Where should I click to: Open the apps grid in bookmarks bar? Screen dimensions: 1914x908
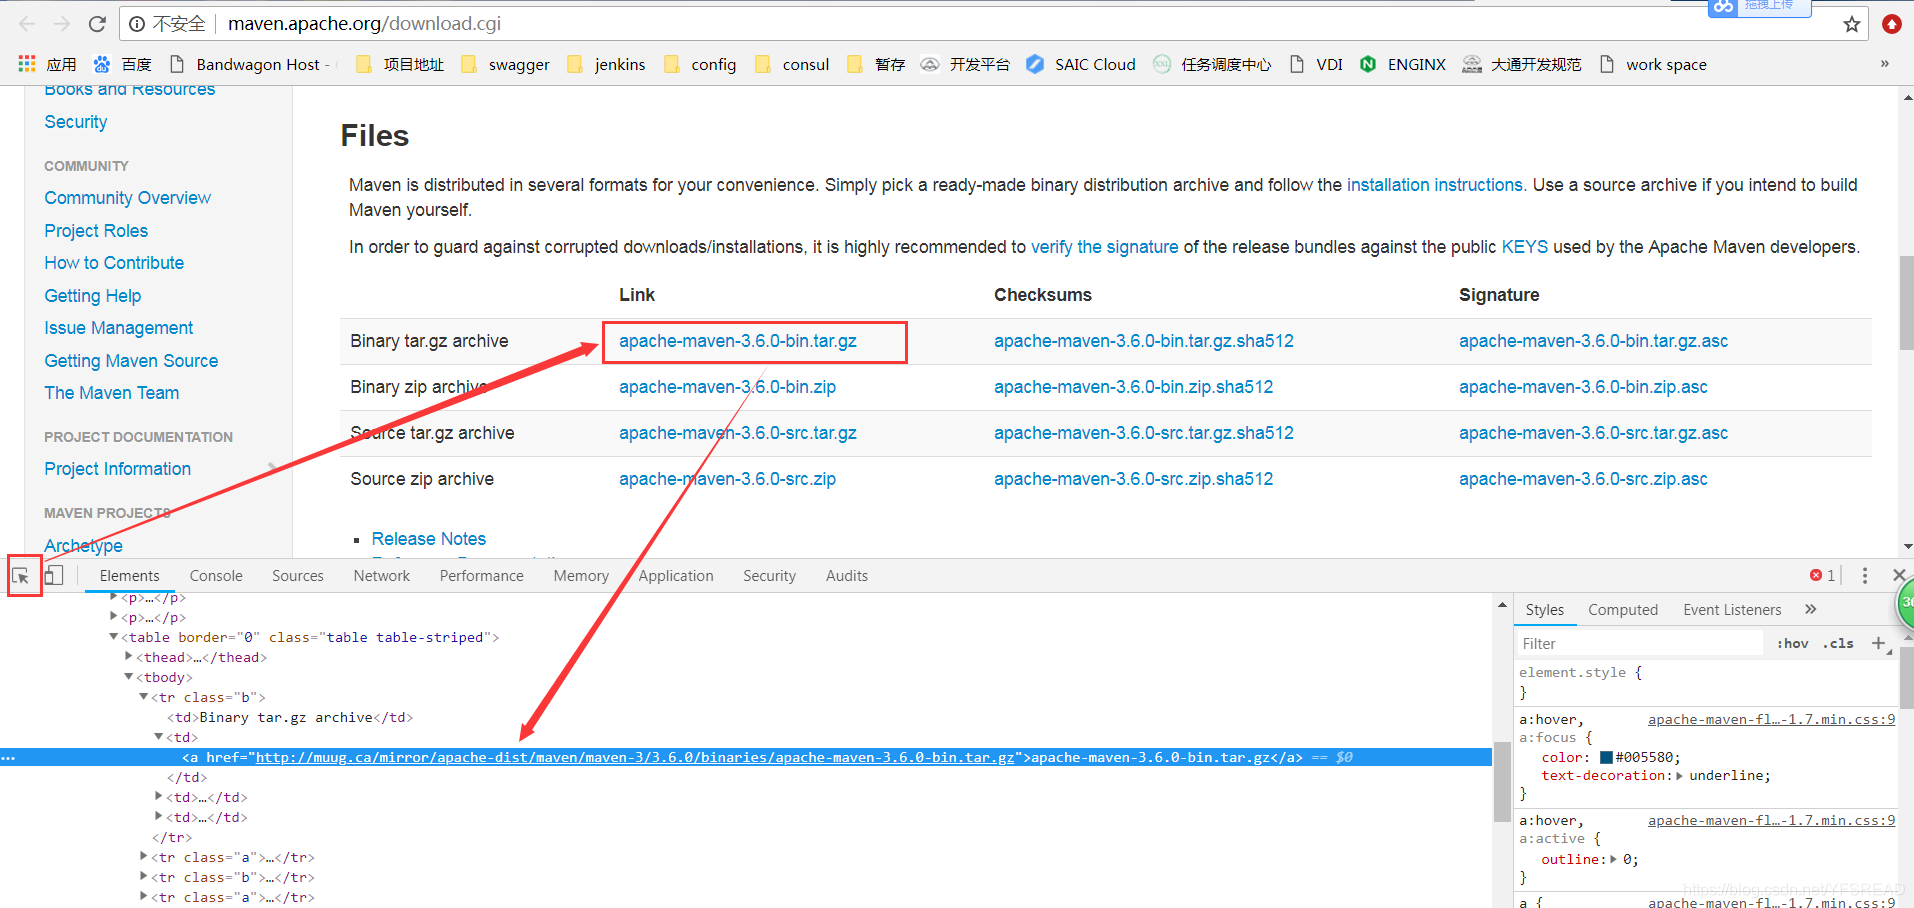coord(27,64)
